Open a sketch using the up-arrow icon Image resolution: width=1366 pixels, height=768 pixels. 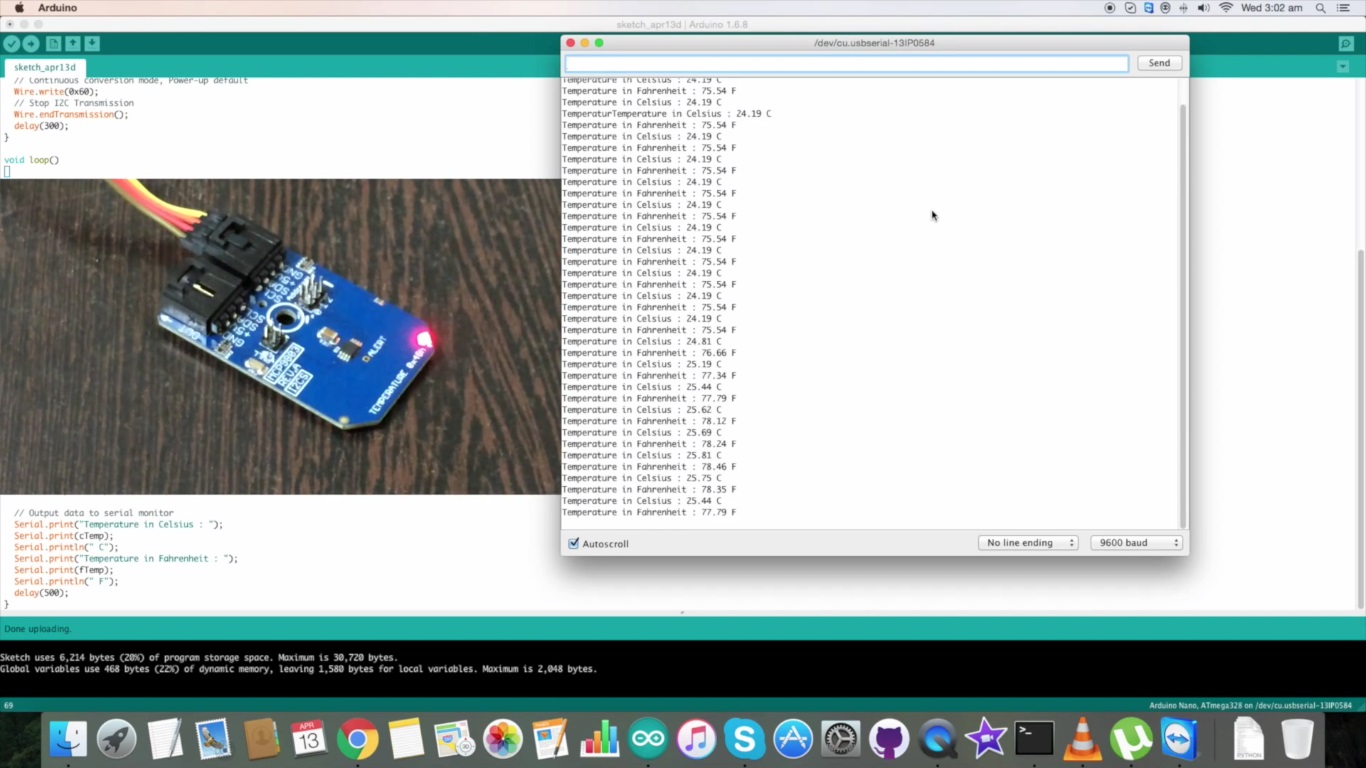[x=72, y=43]
